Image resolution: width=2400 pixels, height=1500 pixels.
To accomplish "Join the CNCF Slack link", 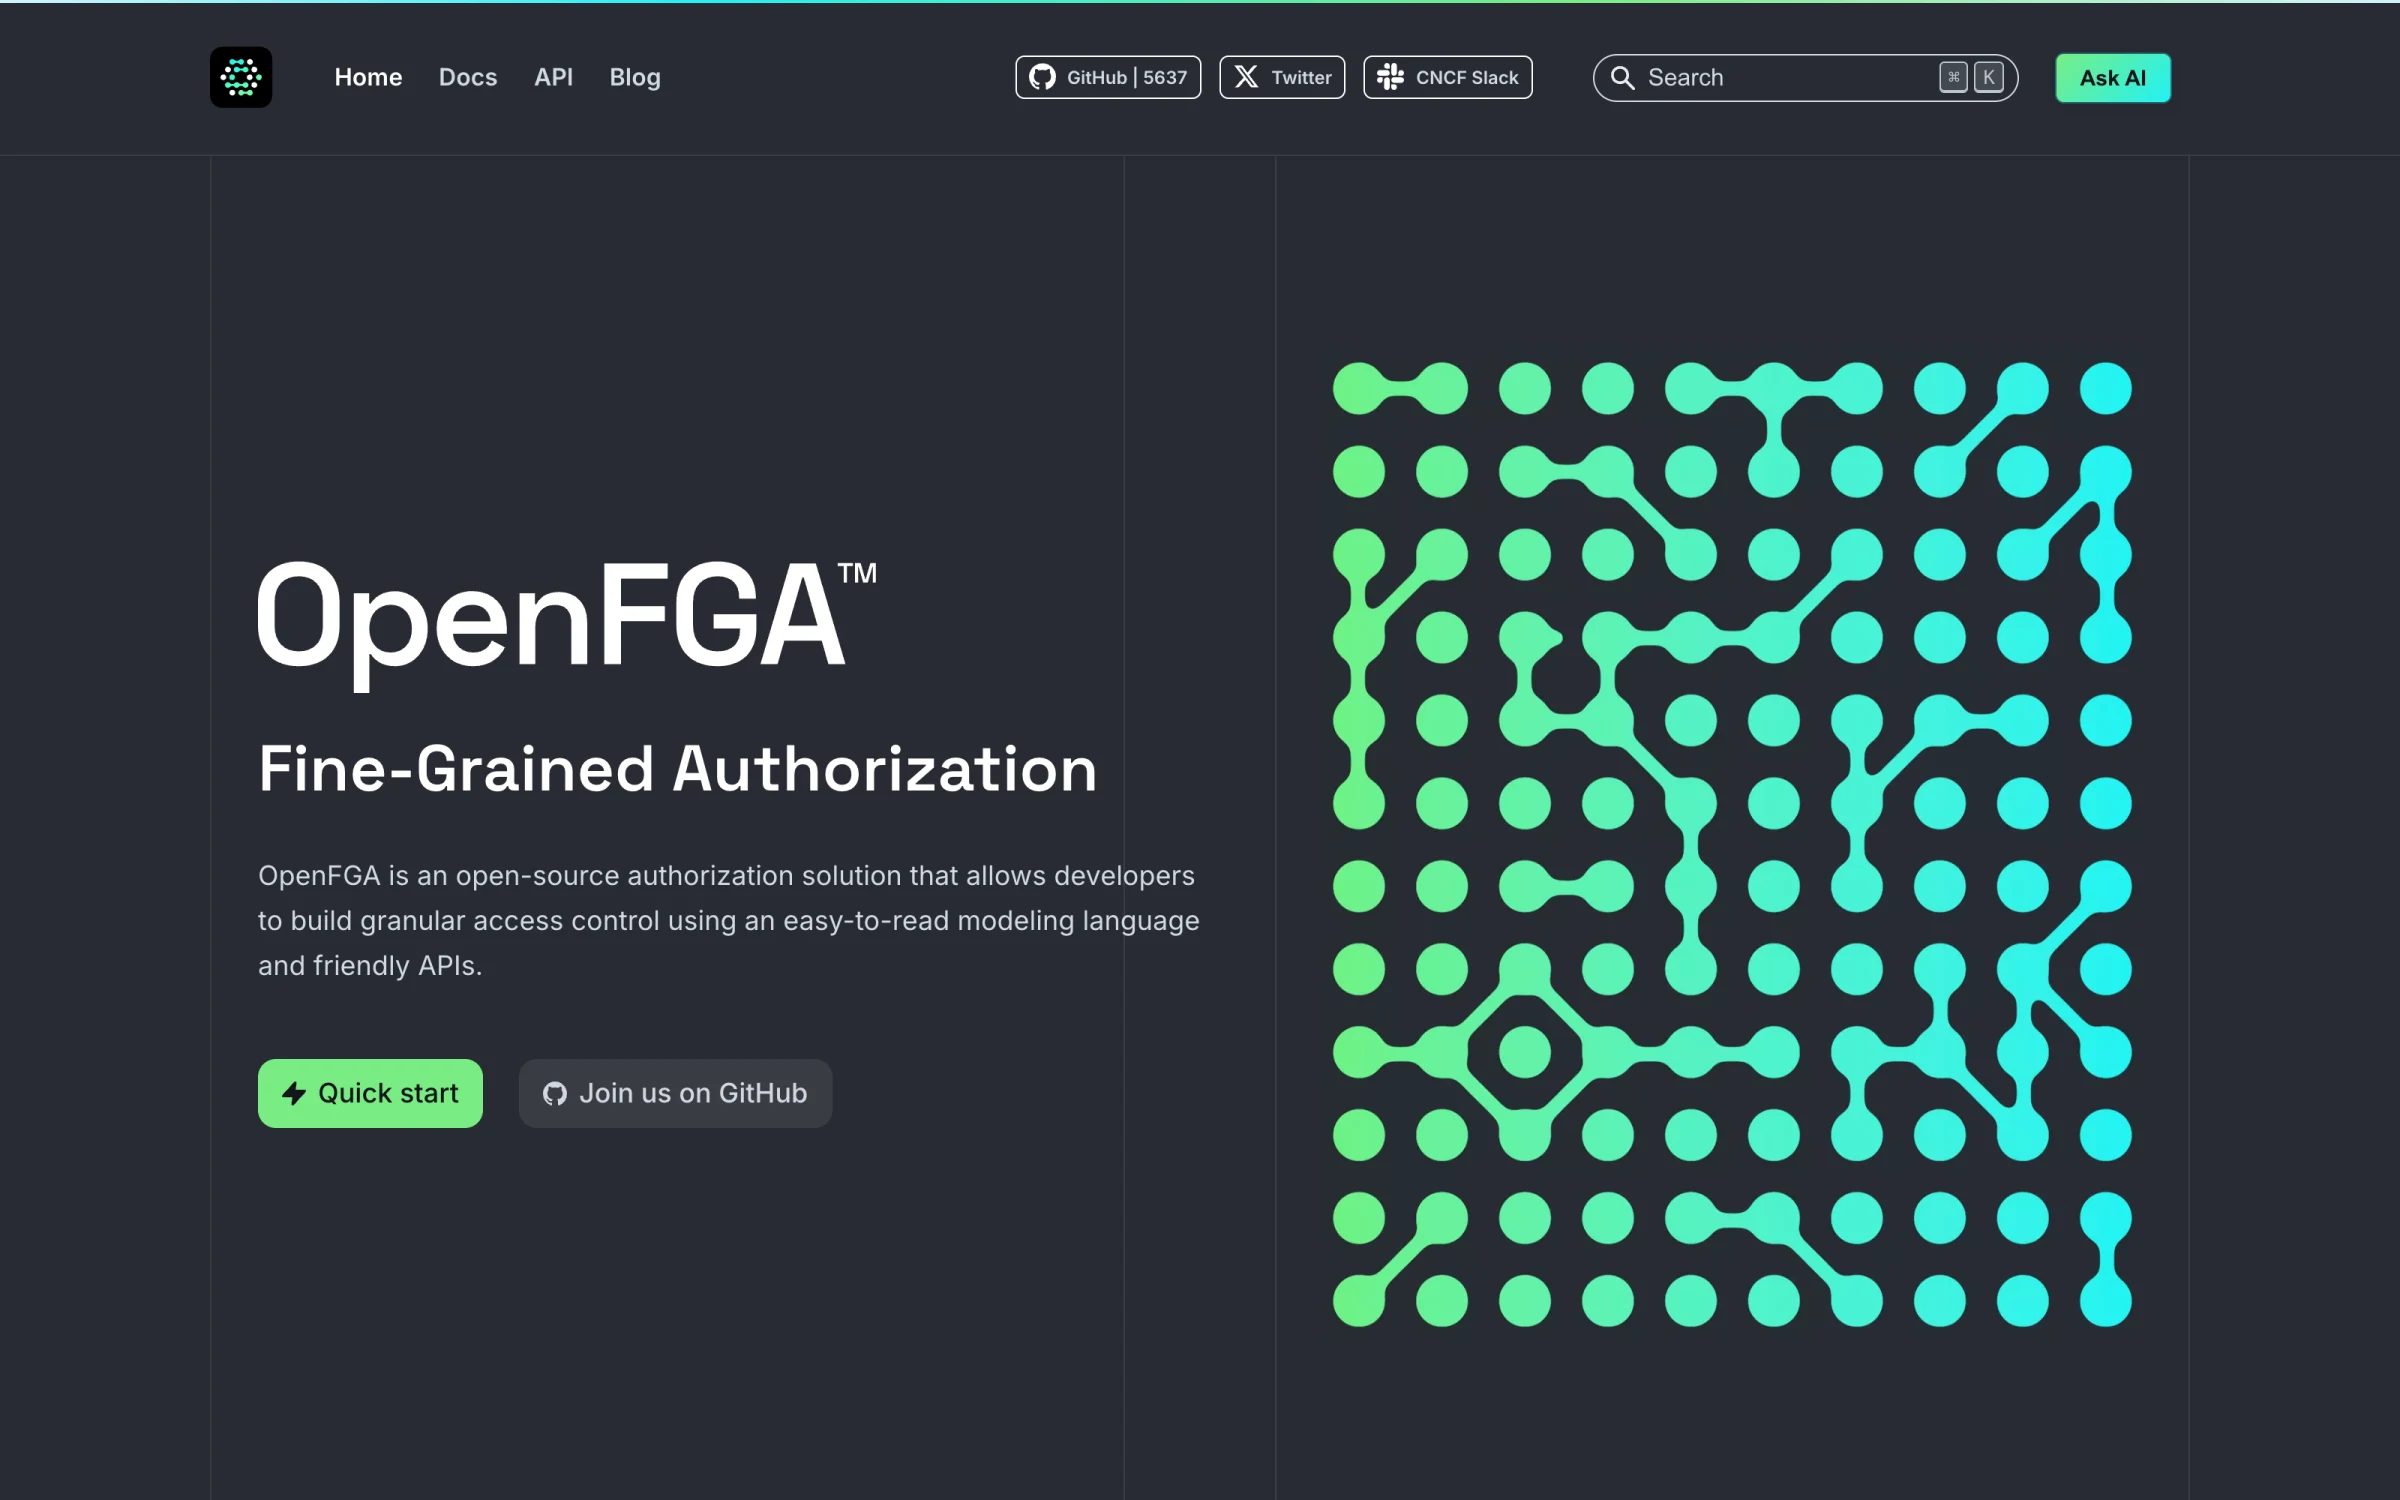I will [1447, 77].
